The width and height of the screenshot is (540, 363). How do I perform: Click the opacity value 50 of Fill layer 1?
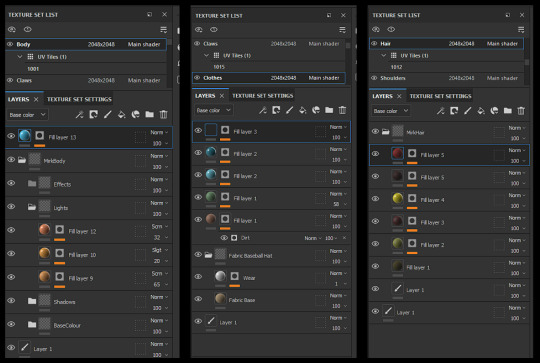point(336,204)
